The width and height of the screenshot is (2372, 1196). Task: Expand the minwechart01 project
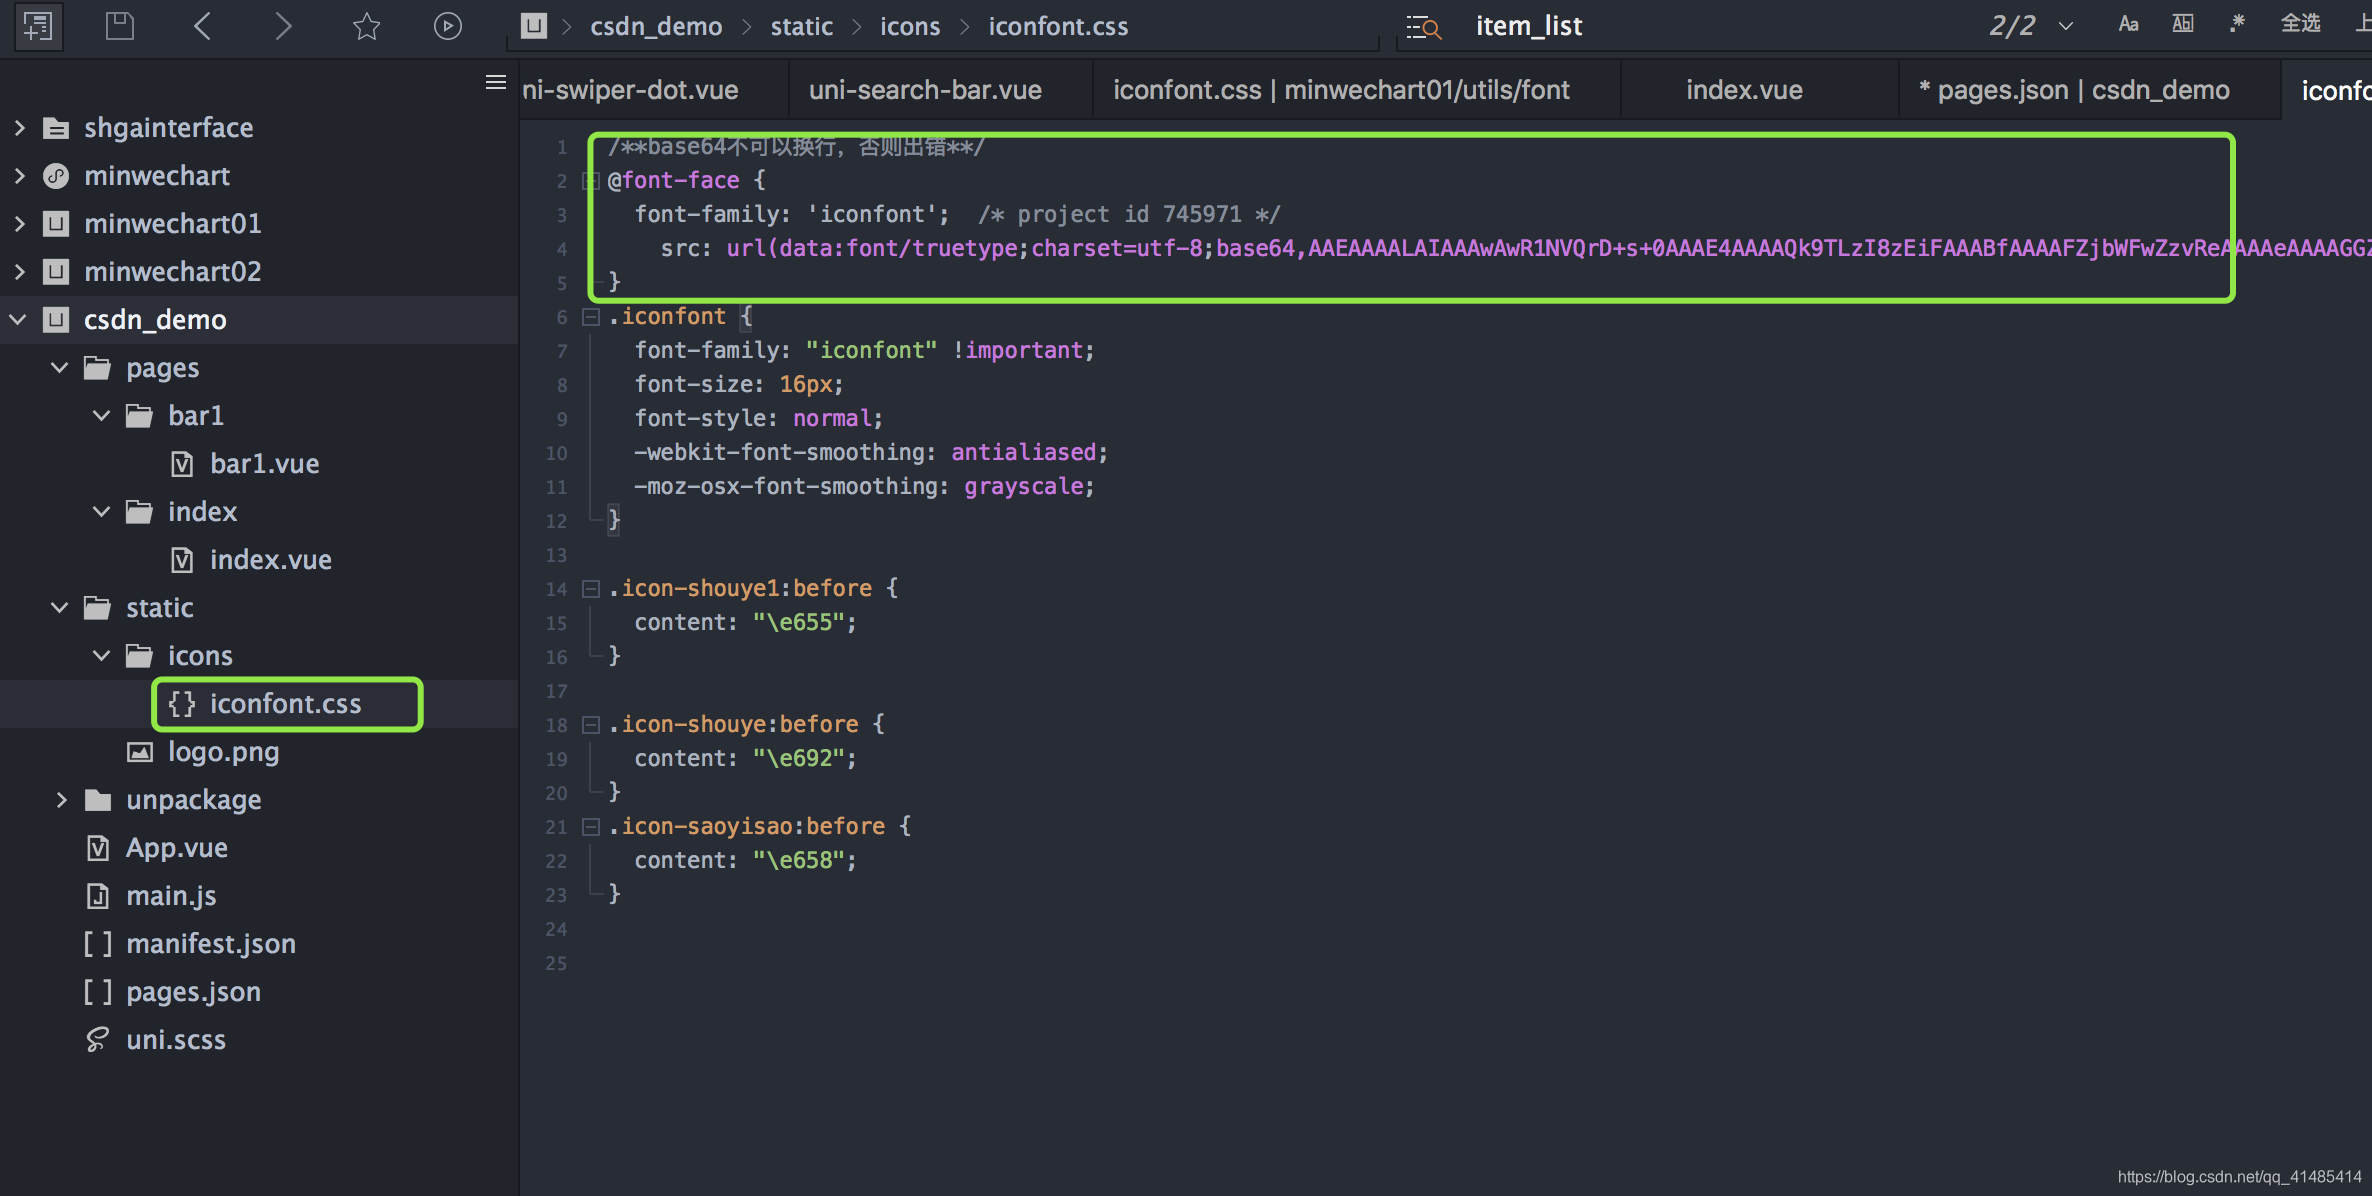click(19, 224)
